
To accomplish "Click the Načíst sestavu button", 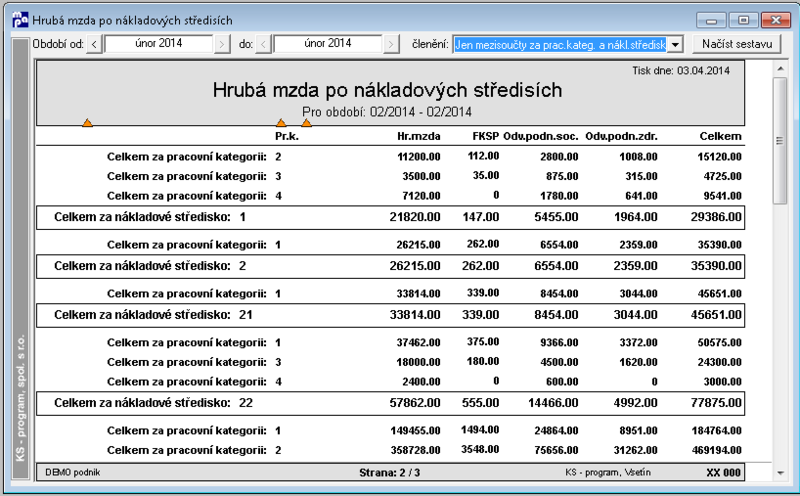I will point(737,44).
